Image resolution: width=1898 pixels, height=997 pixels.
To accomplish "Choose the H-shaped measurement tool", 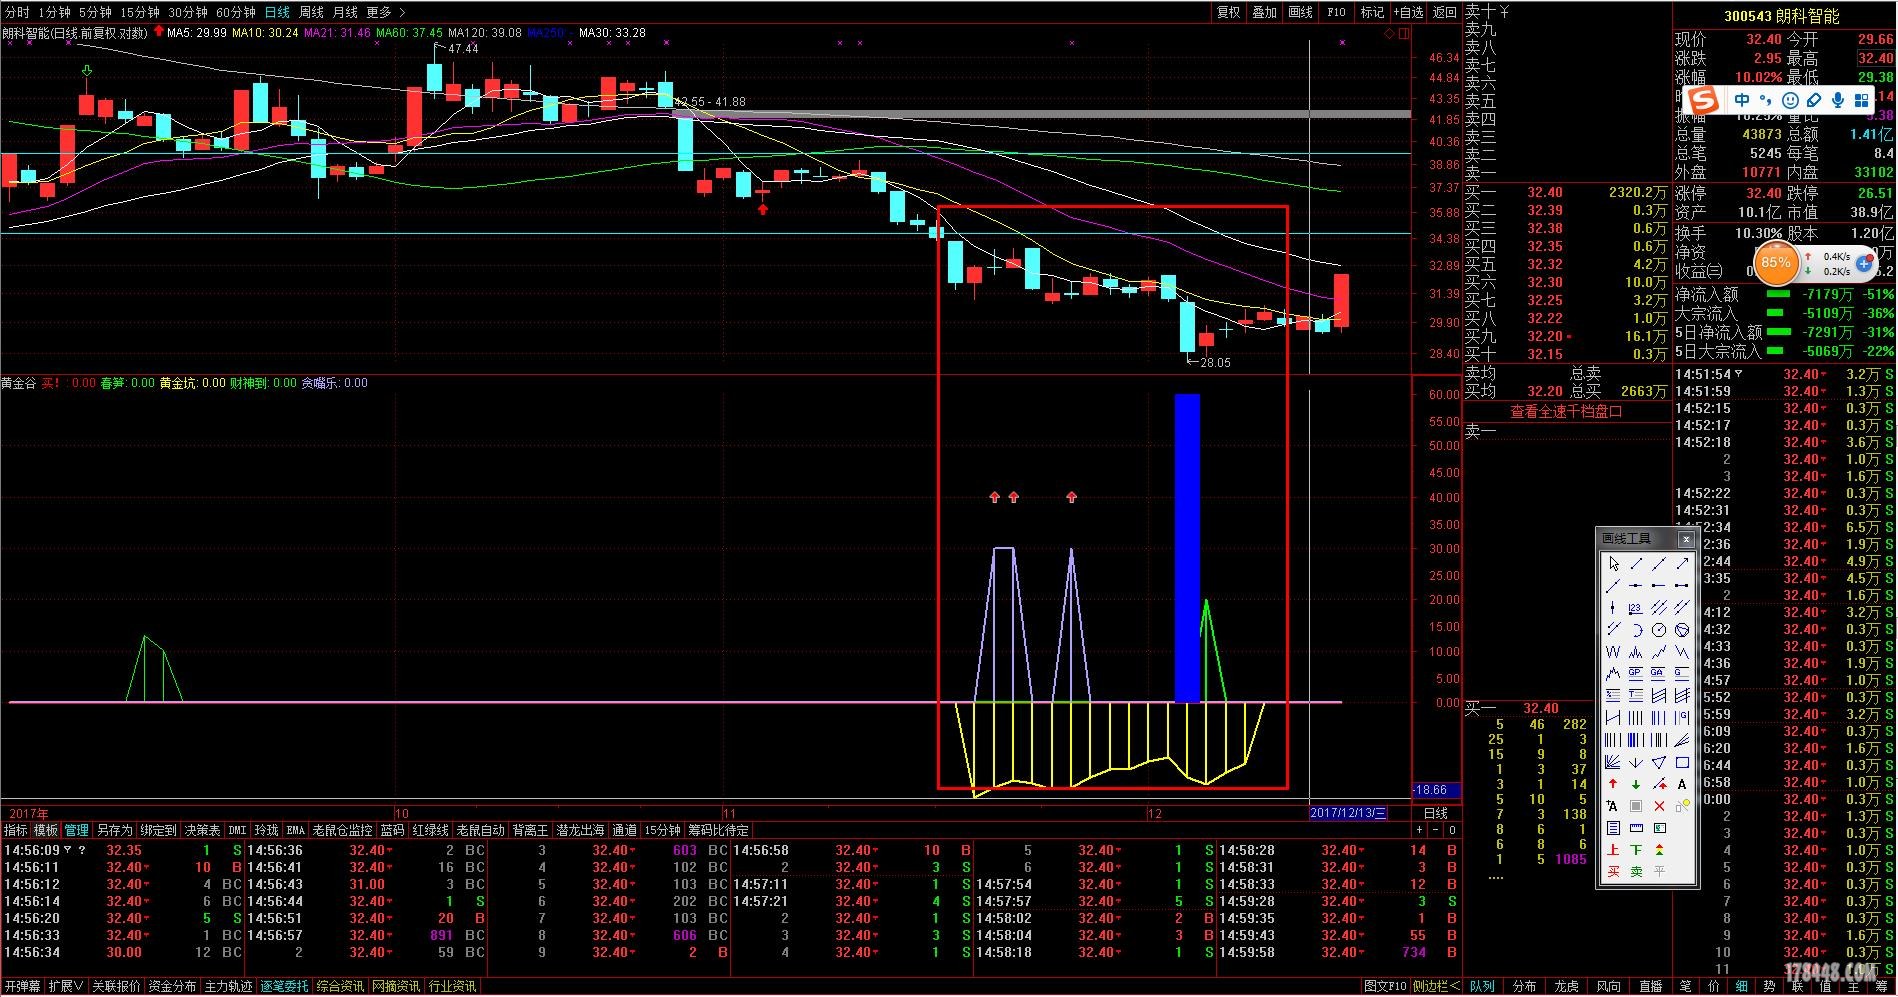I will 1613,717.
